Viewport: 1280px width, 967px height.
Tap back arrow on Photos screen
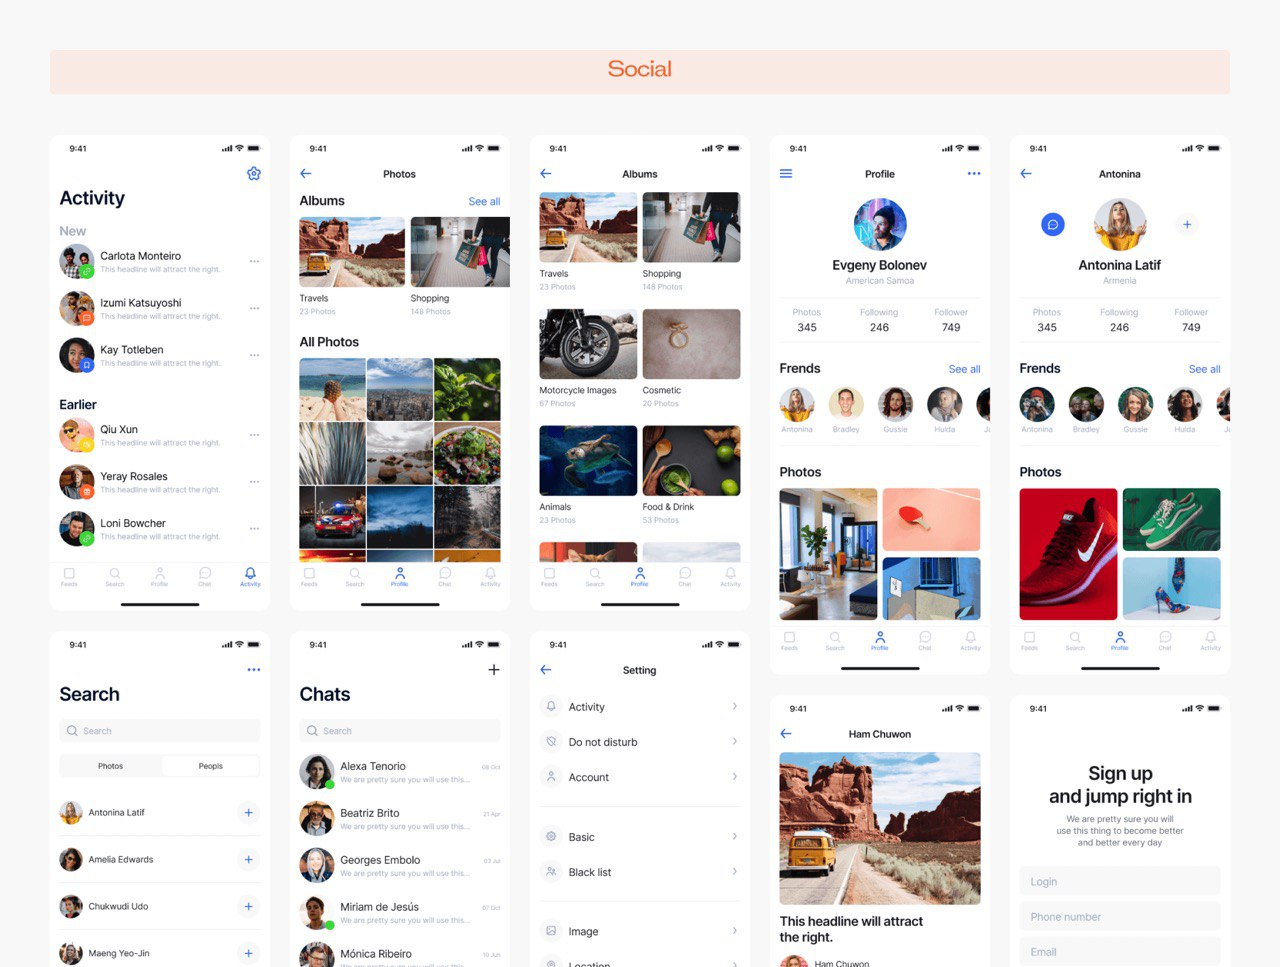tap(306, 174)
